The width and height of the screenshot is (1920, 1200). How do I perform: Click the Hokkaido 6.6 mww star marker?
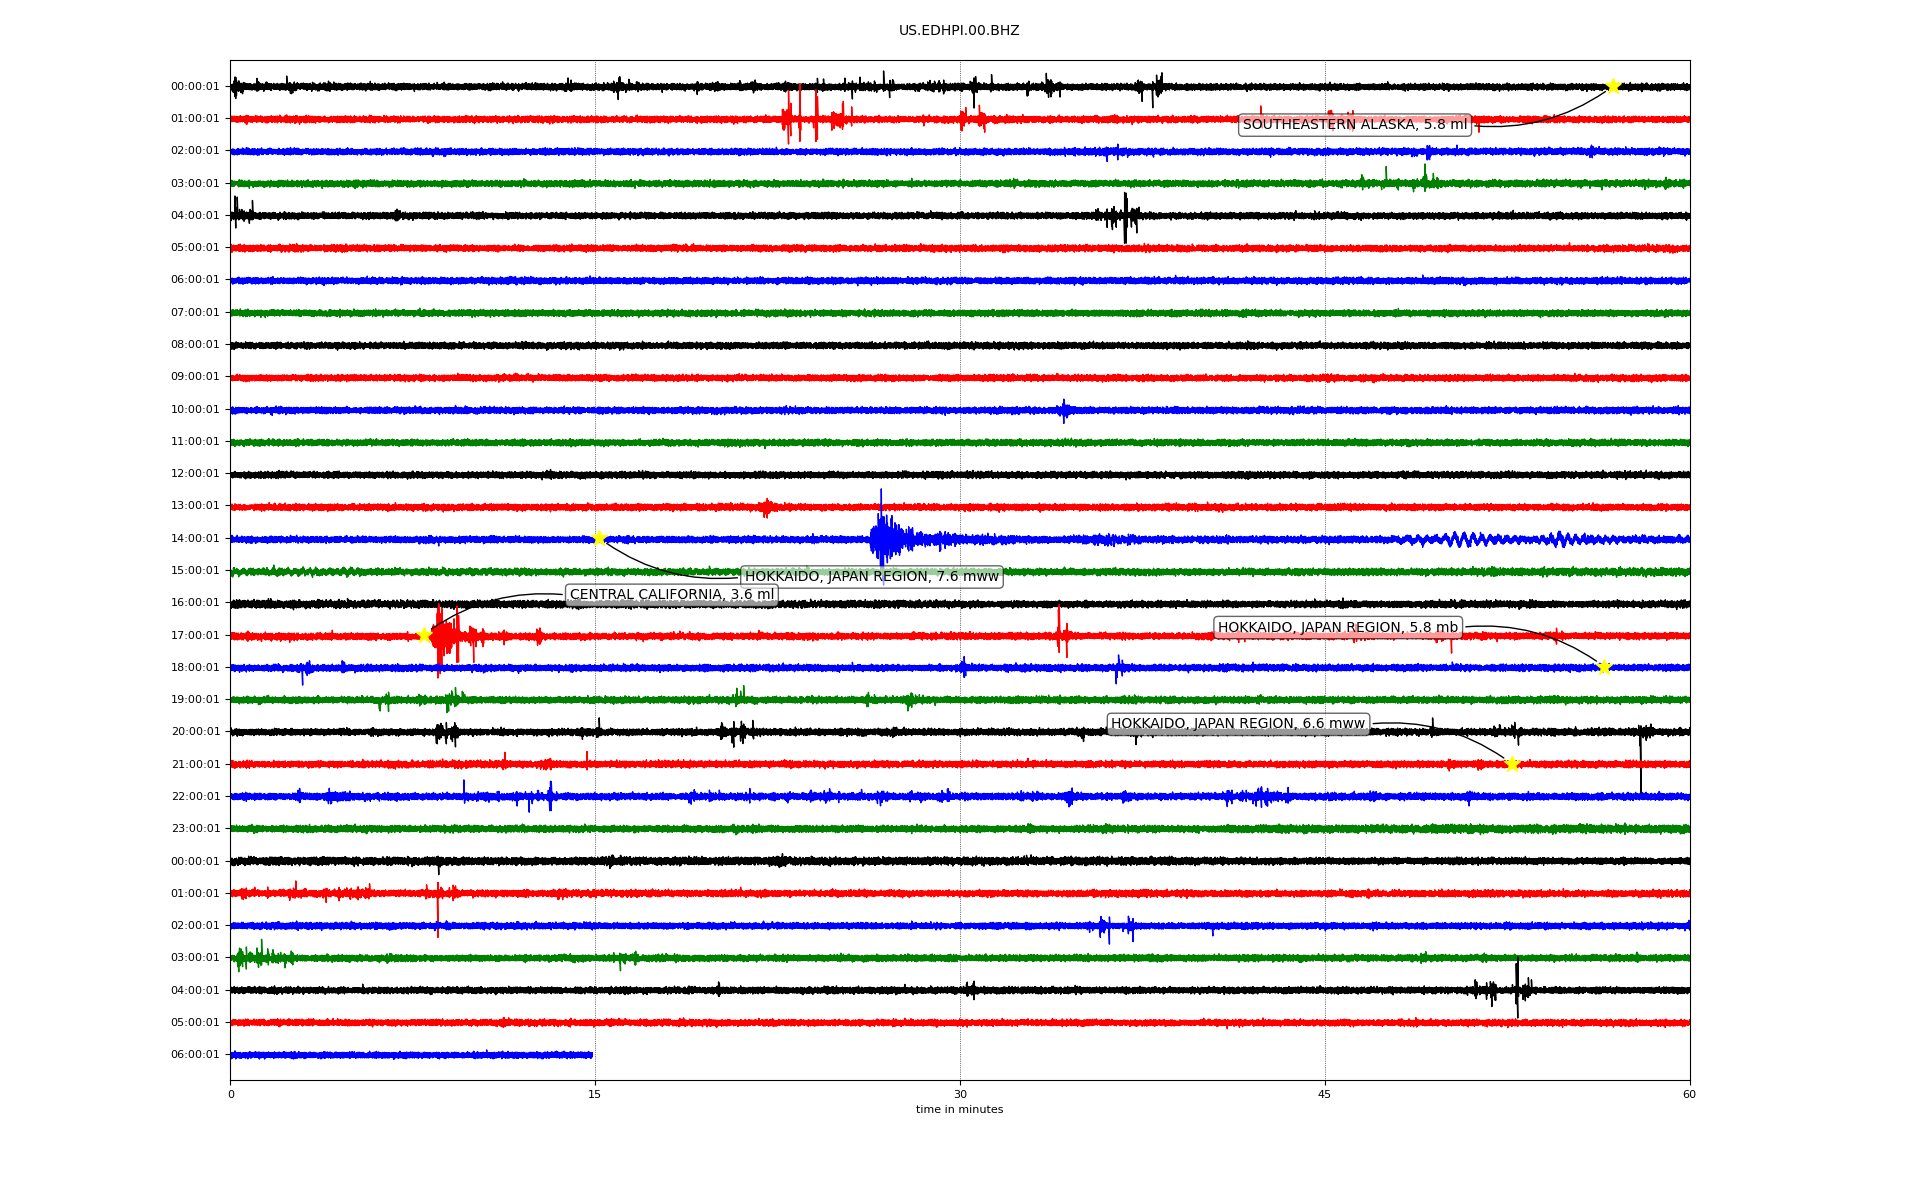[x=1511, y=764]
